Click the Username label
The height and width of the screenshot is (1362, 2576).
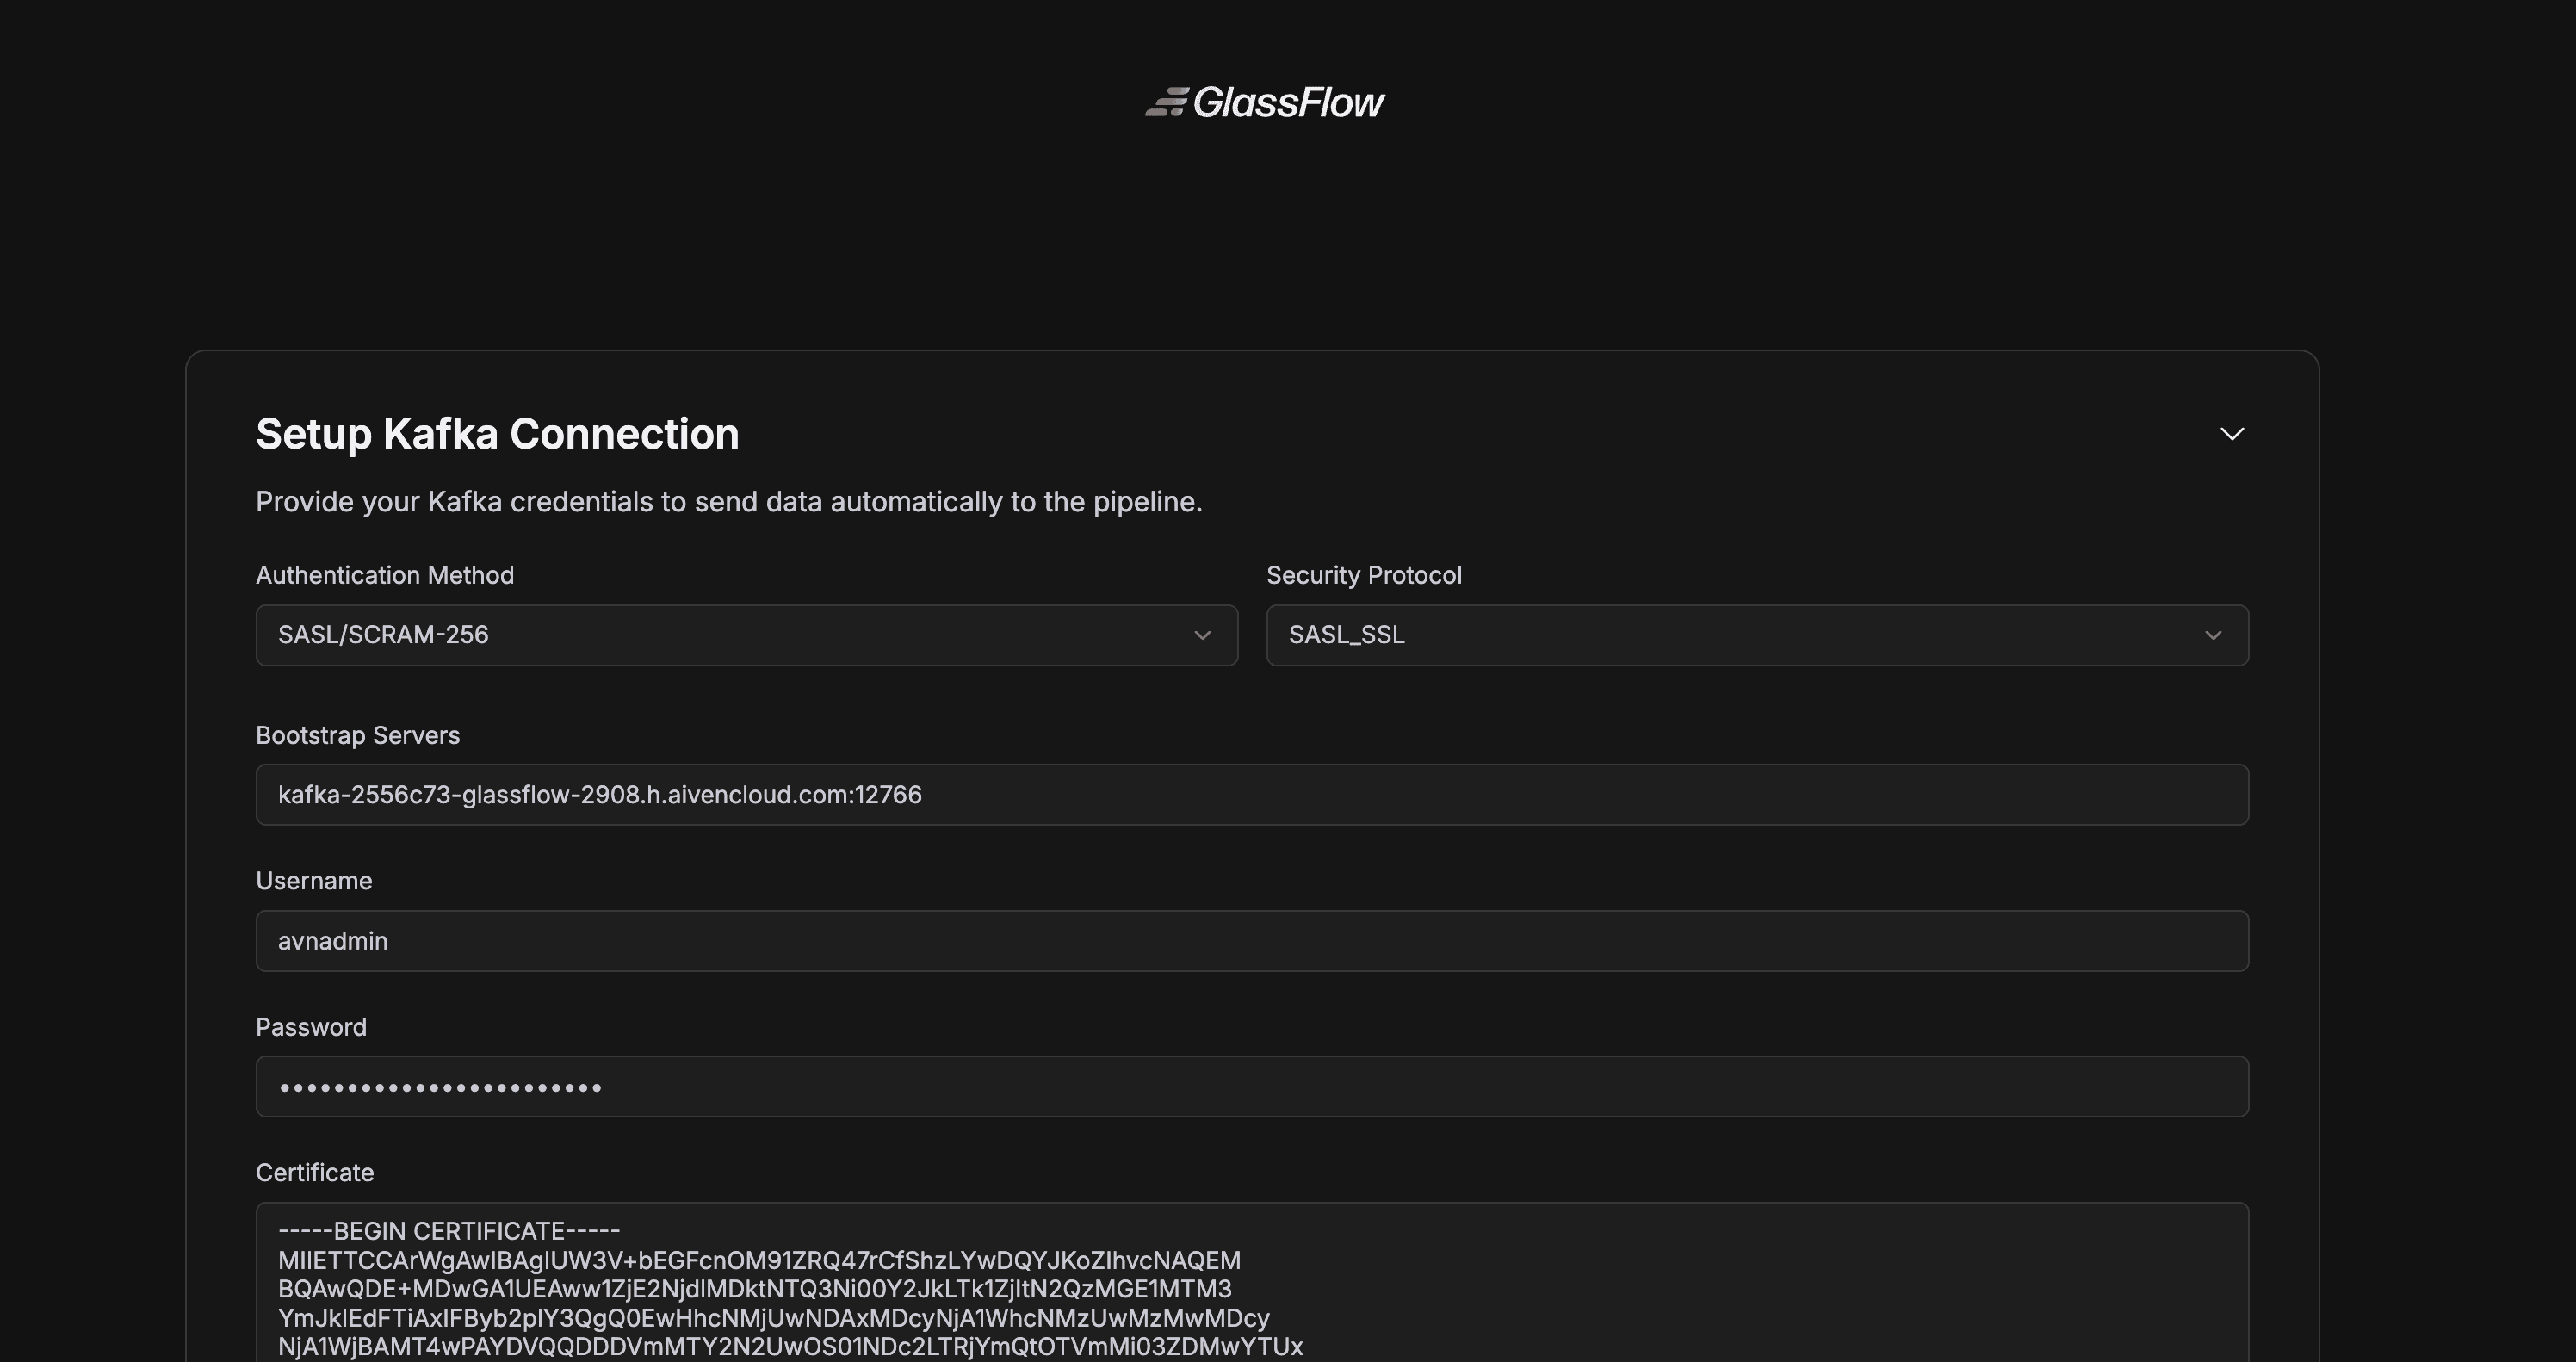314,881
